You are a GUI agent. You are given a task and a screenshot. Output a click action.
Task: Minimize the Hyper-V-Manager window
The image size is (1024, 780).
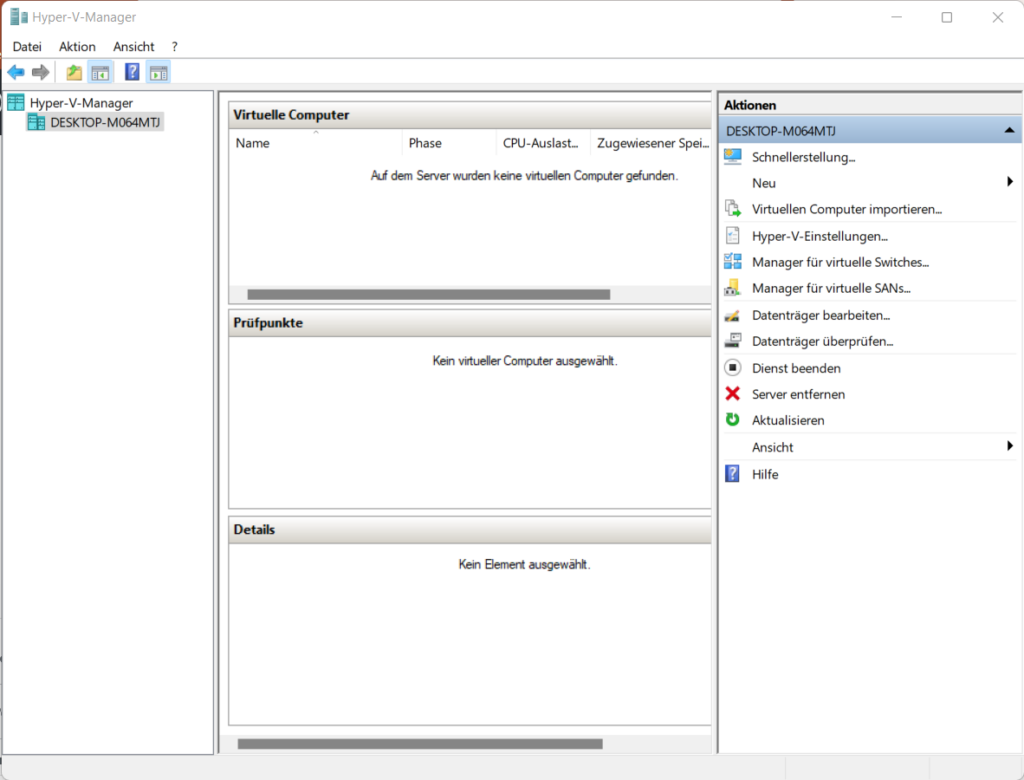click(x=897, y=17)
